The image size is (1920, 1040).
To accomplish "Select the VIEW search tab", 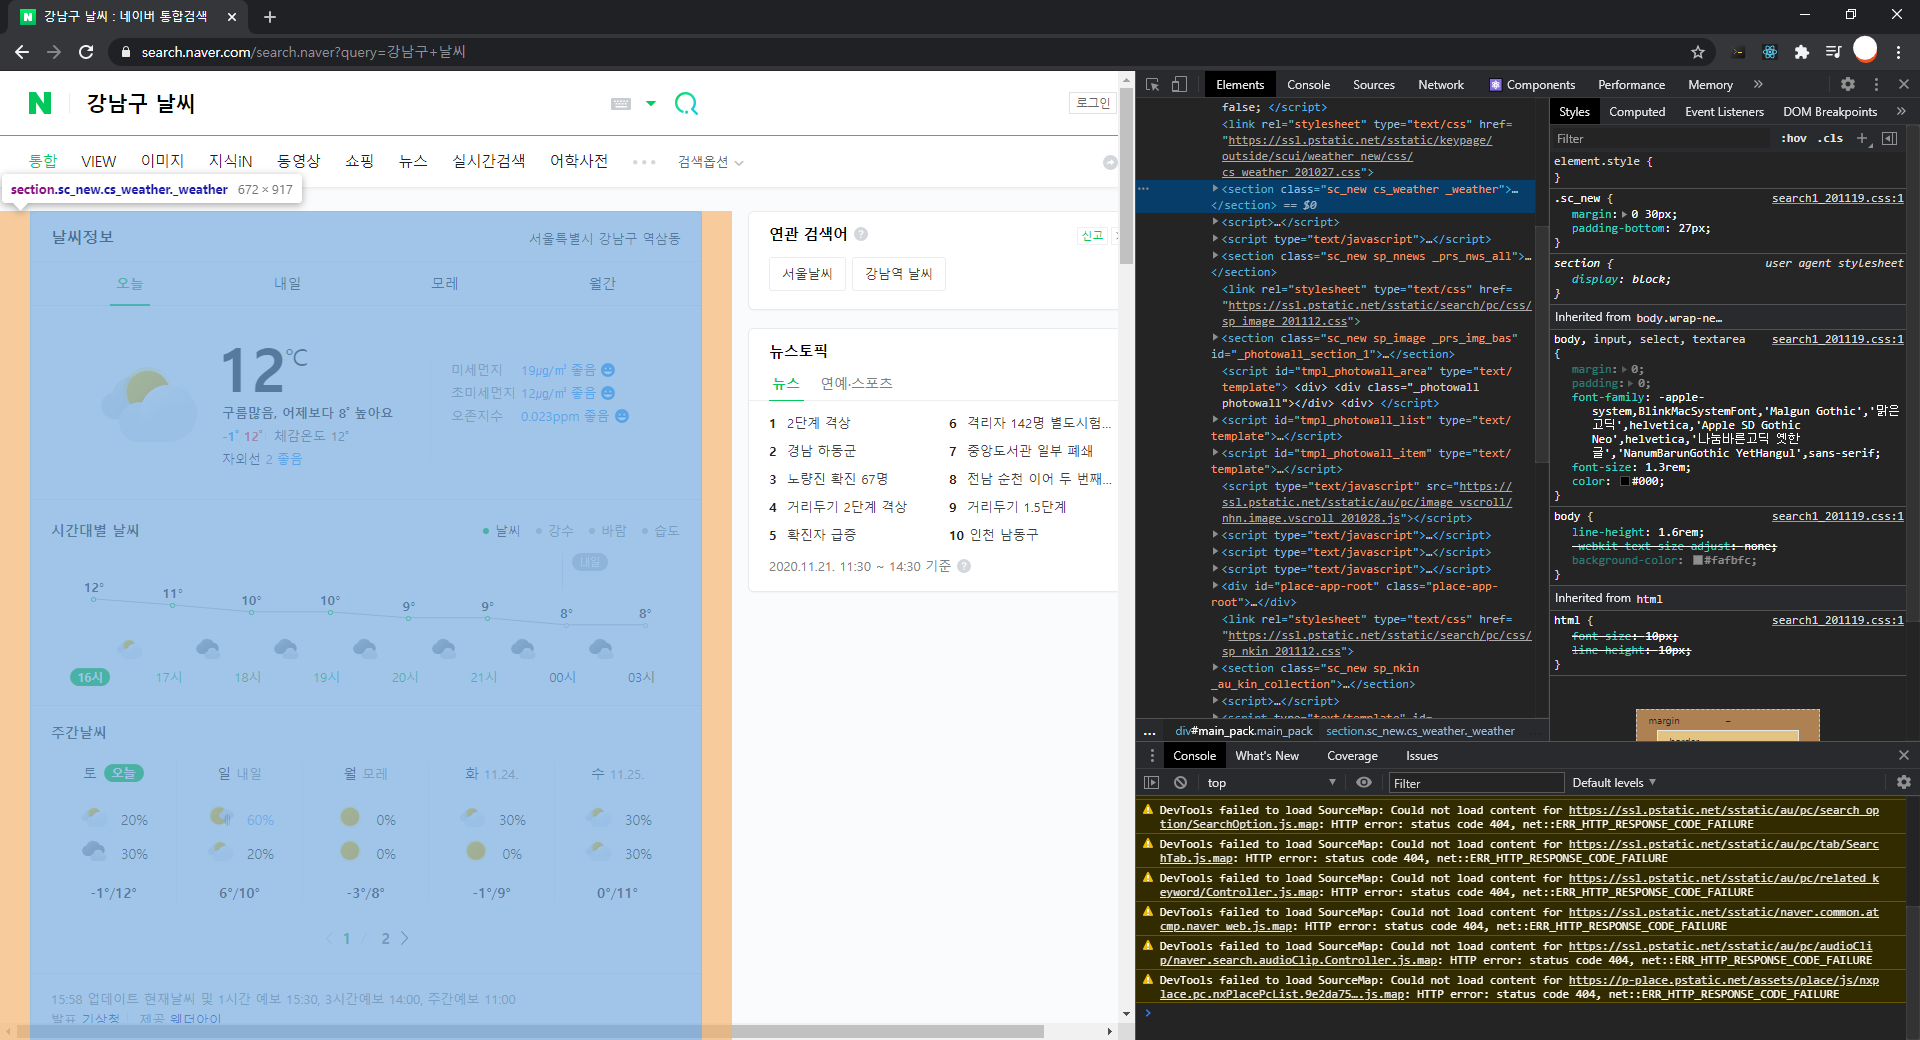I will coord(98,161).
